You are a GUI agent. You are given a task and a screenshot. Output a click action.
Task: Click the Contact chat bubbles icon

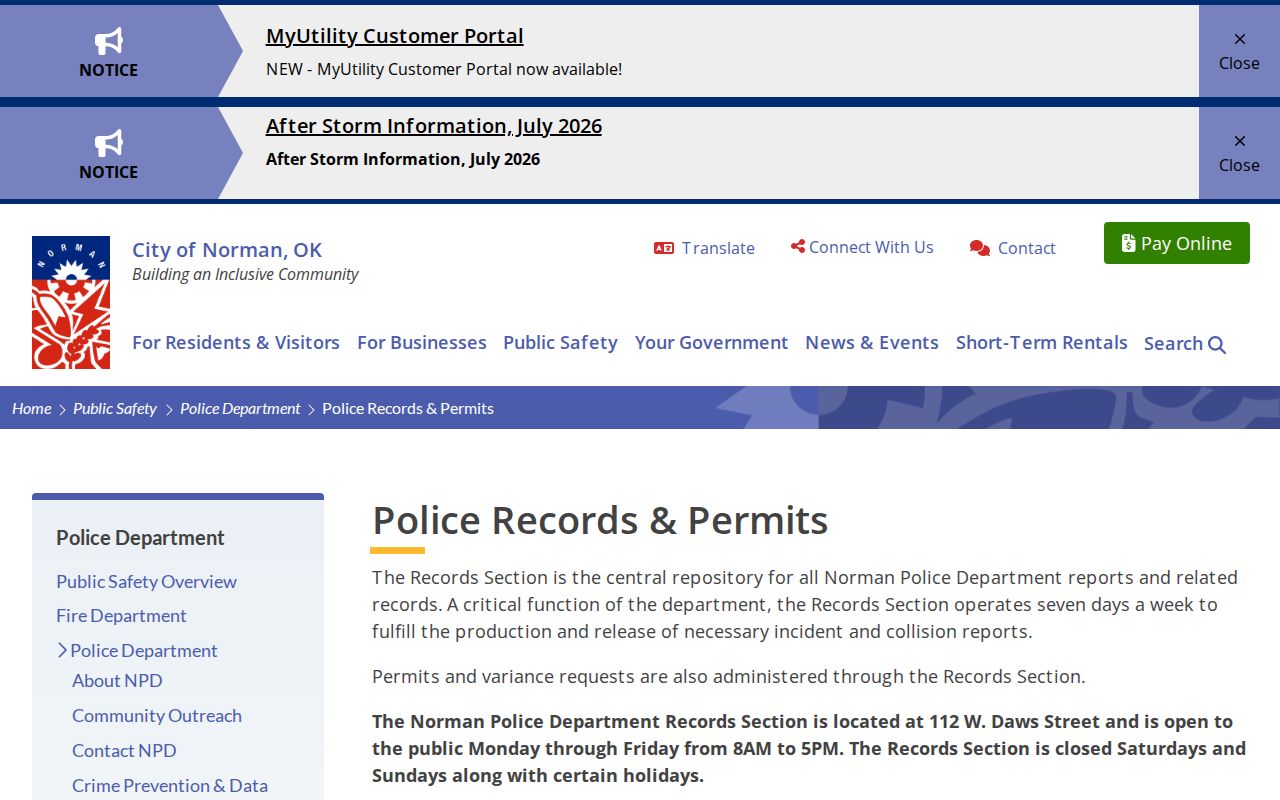coord(980,248)
